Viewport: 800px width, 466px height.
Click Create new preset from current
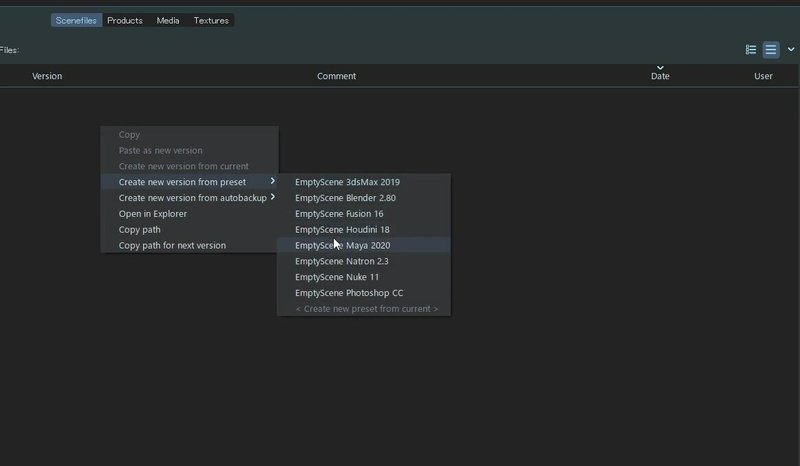[x=364, y=308]
